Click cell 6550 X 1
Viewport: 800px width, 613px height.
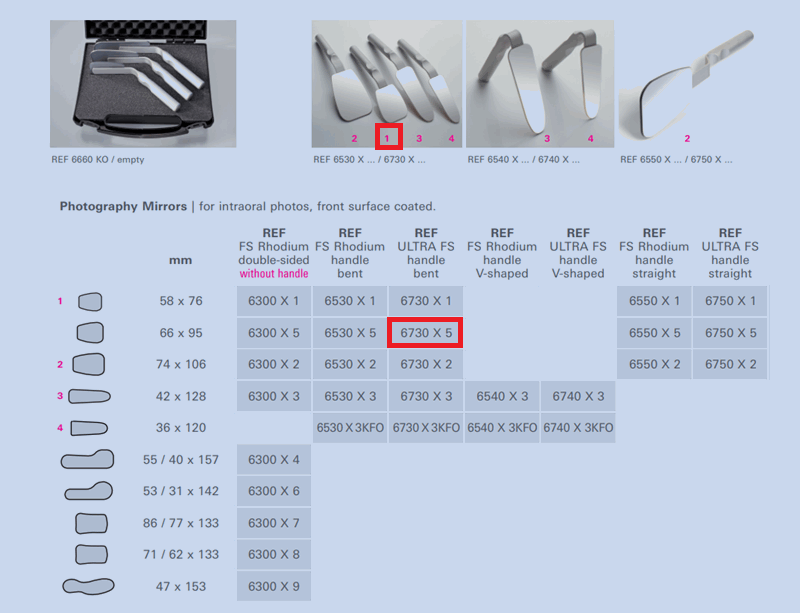[x=654, y=301]
